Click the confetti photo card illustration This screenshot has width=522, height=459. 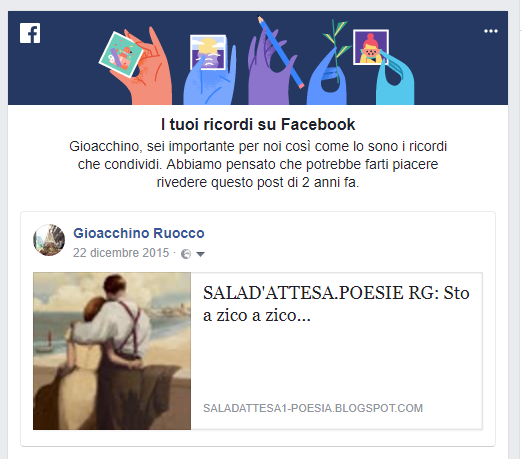point(121,55)
